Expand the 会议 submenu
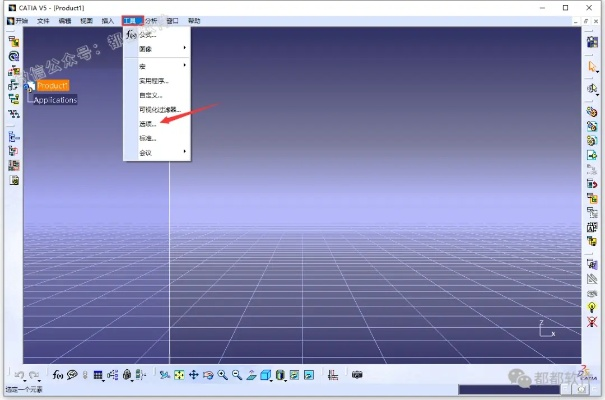This screenshot has width=605, height=400. [146, 153]
